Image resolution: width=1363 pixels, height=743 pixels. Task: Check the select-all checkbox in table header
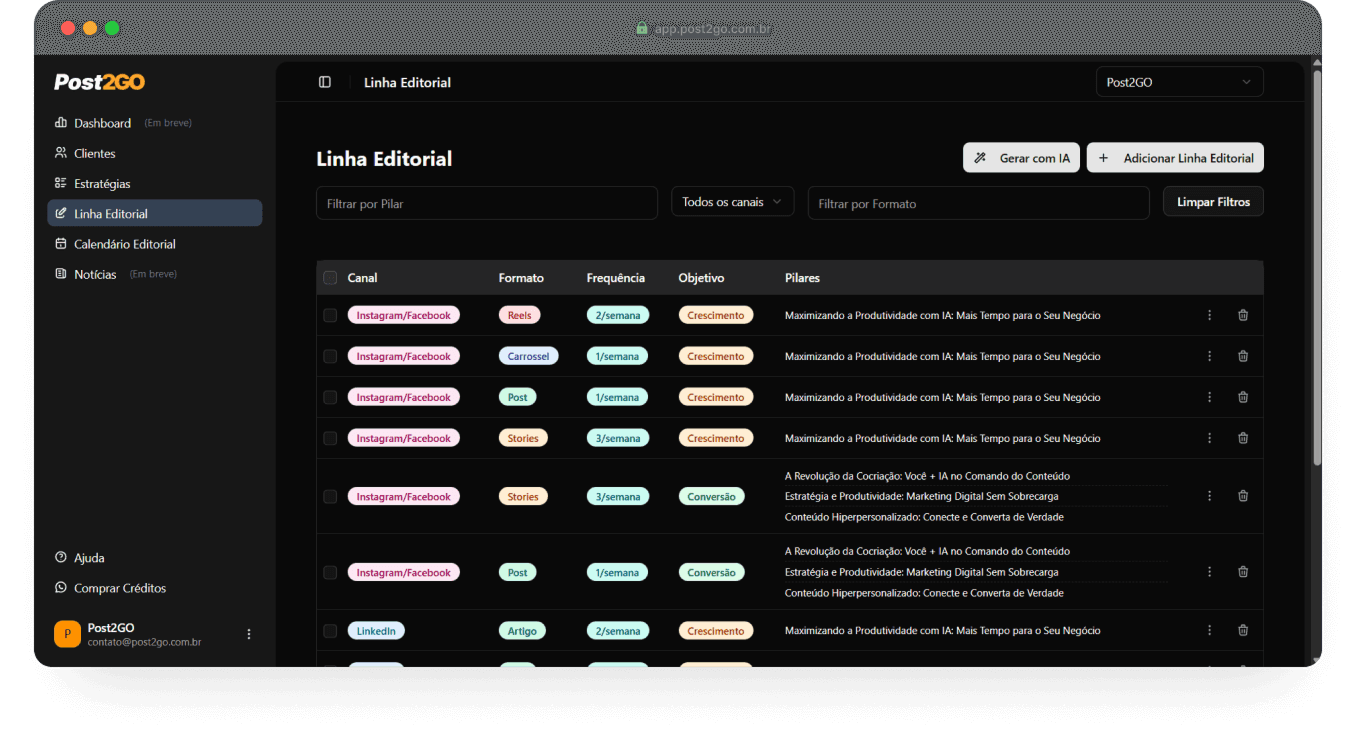330,278
